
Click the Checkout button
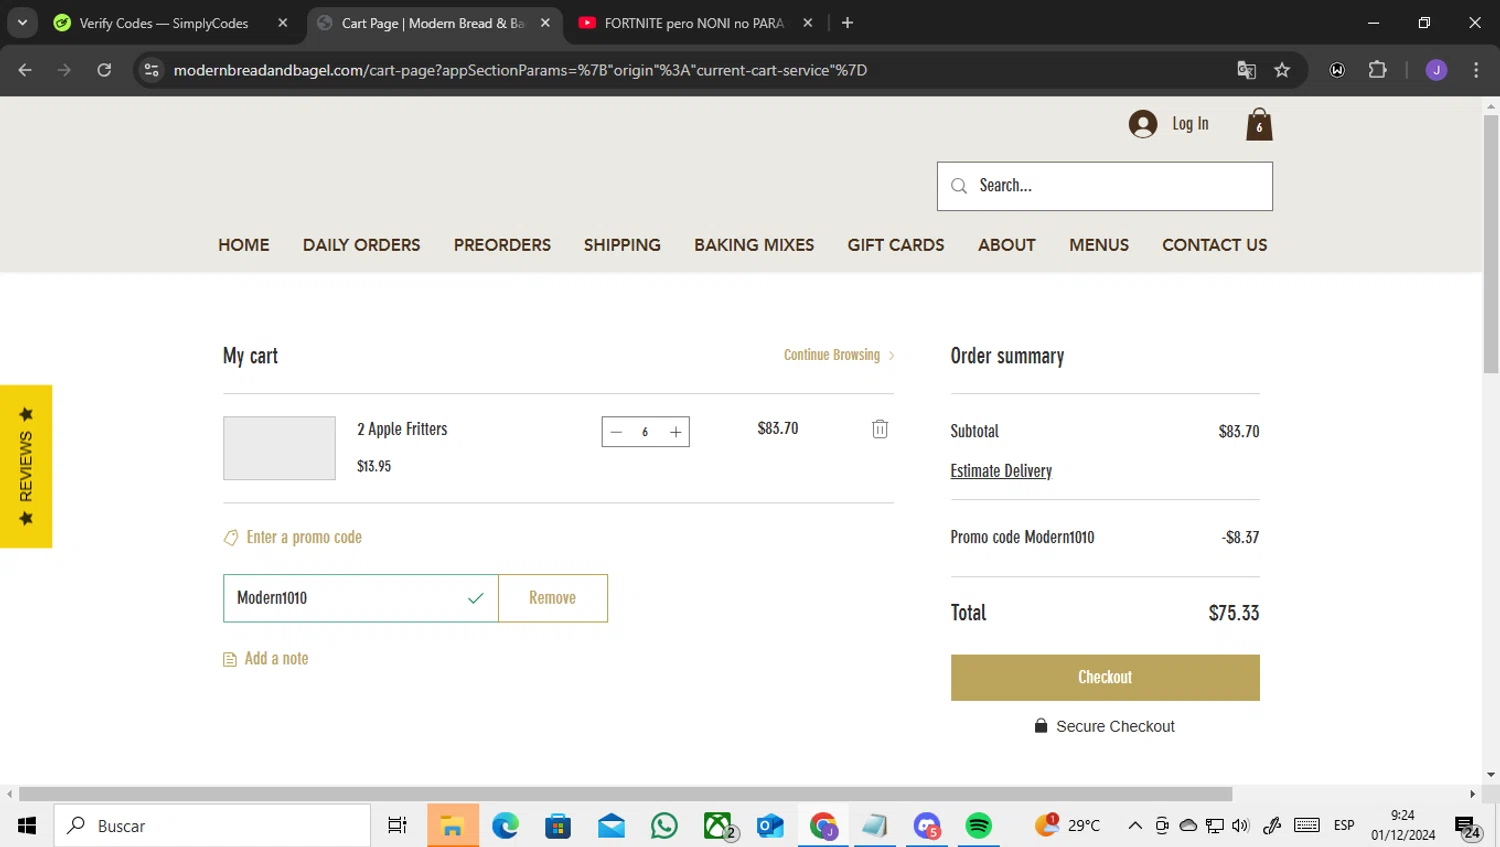(1105, 678)
